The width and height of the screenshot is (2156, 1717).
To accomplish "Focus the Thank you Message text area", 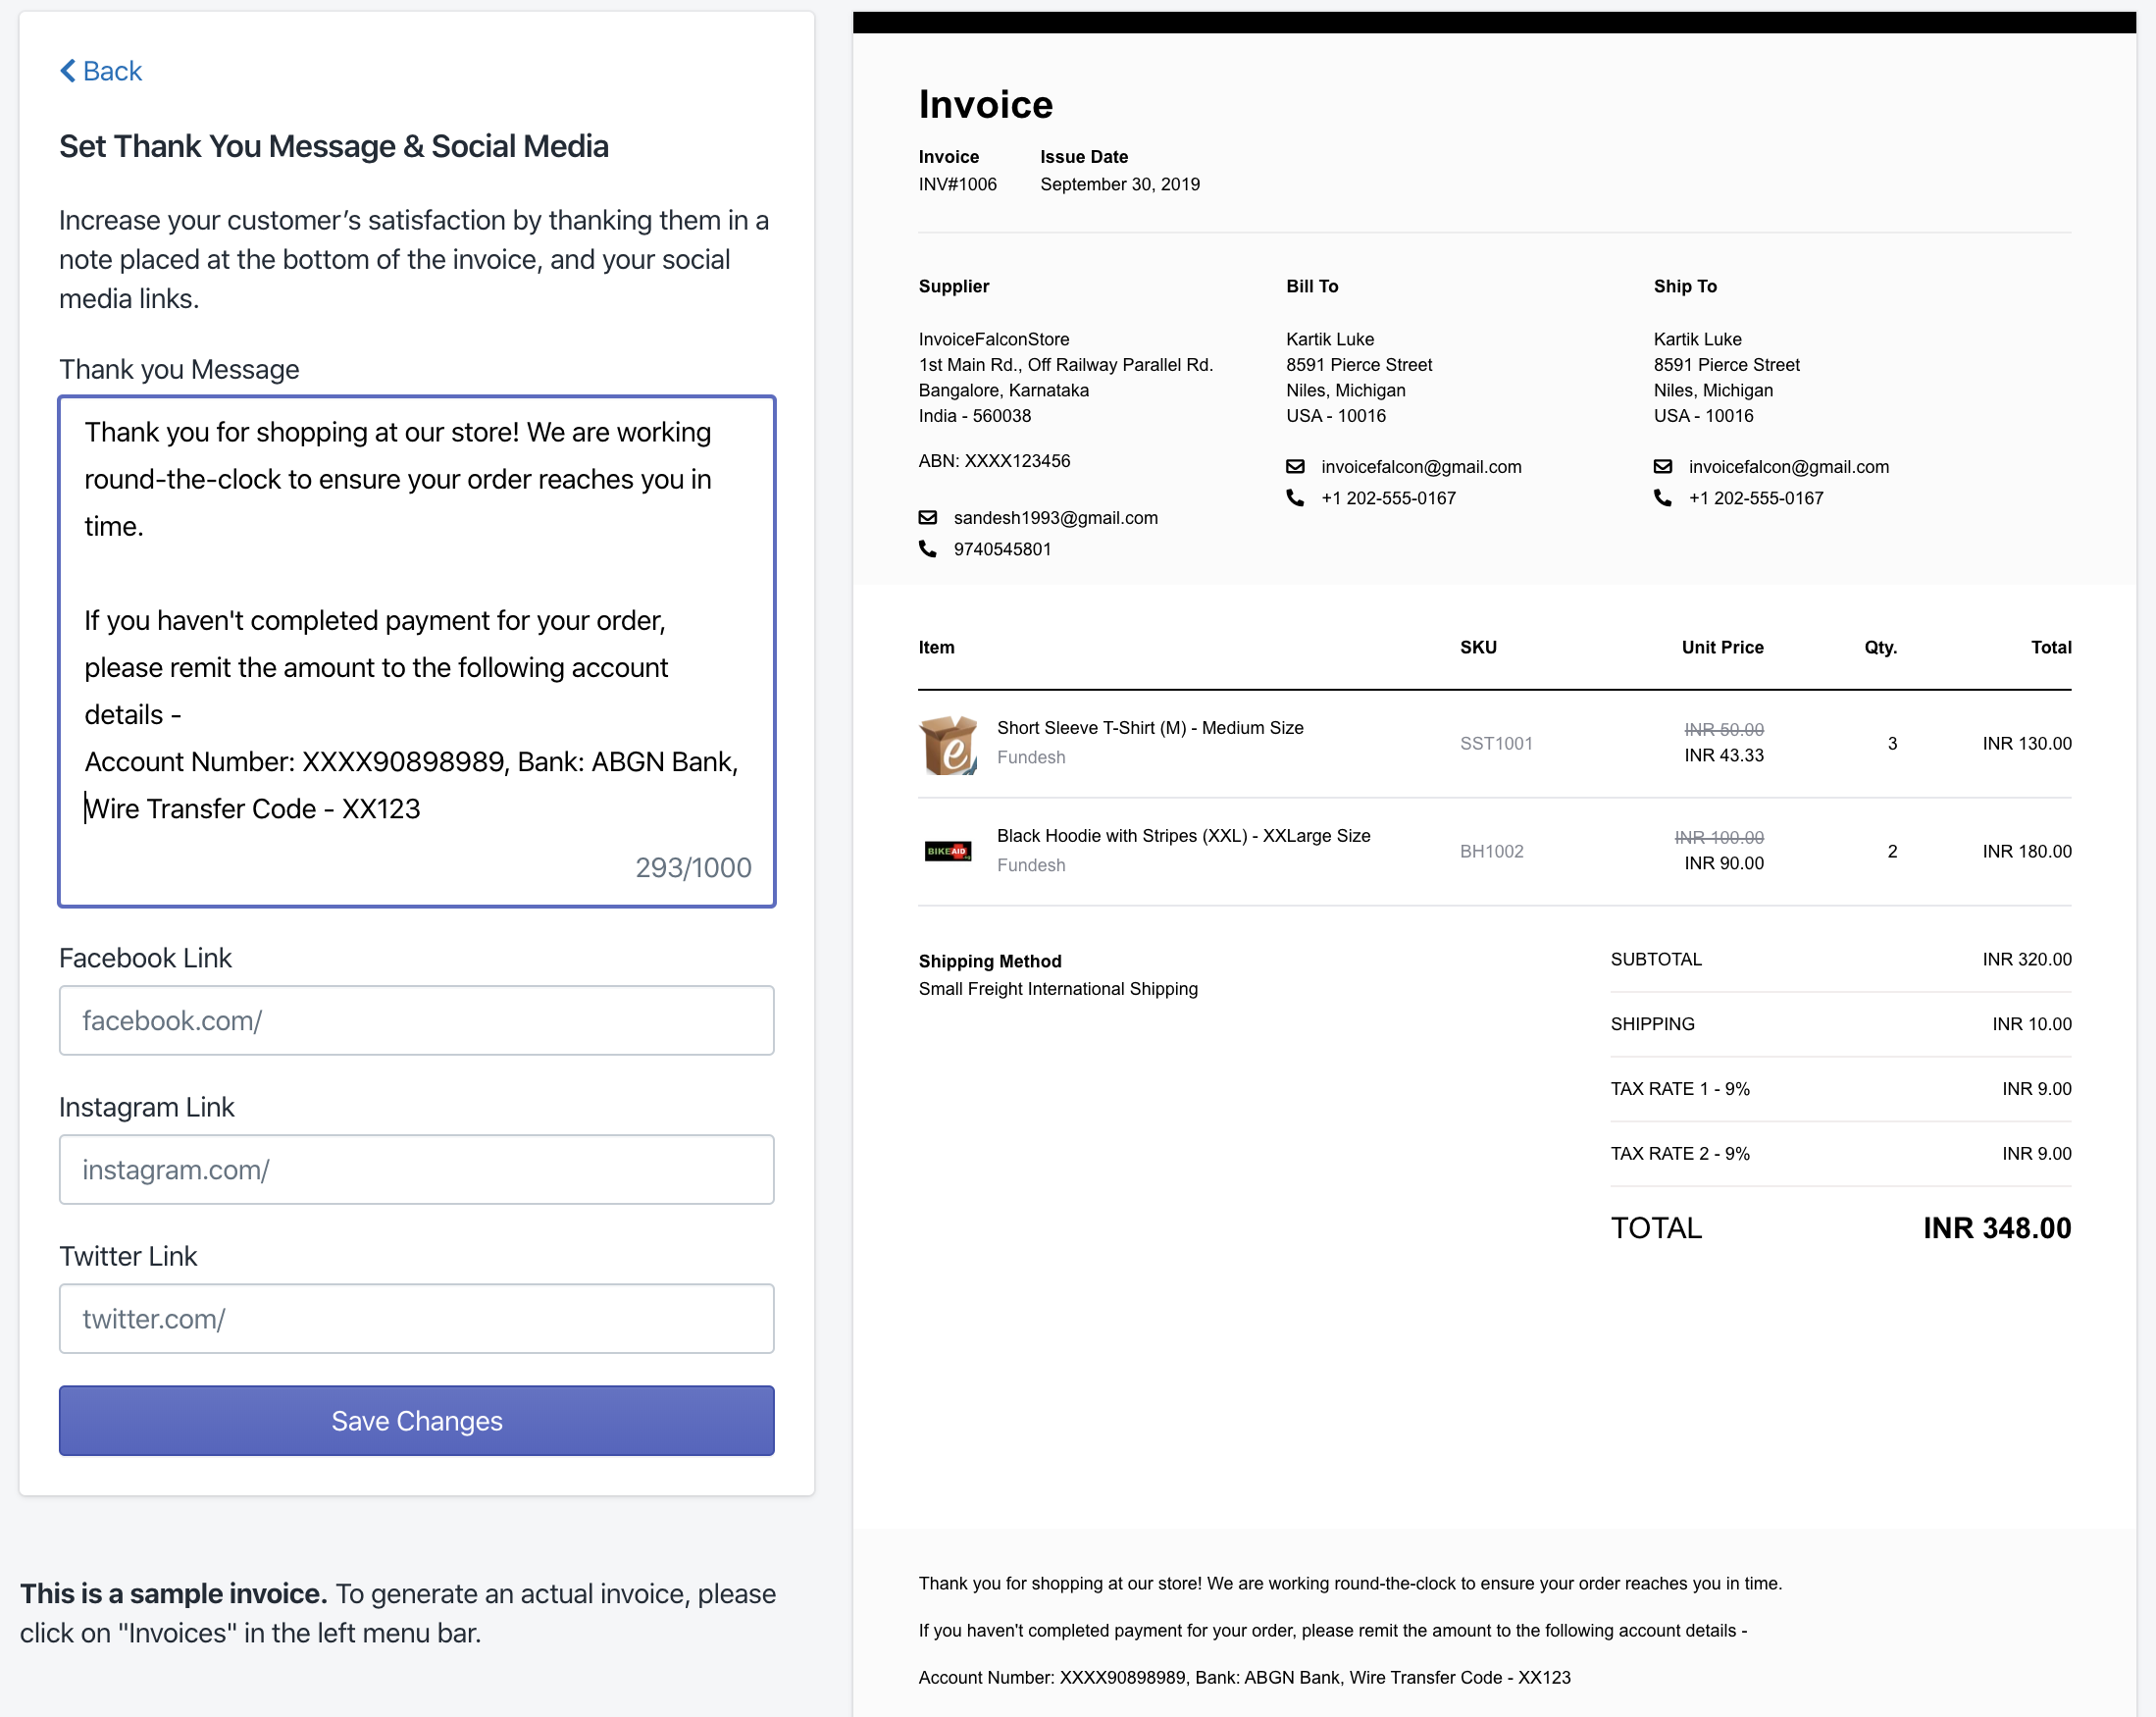I will [417, 651].
